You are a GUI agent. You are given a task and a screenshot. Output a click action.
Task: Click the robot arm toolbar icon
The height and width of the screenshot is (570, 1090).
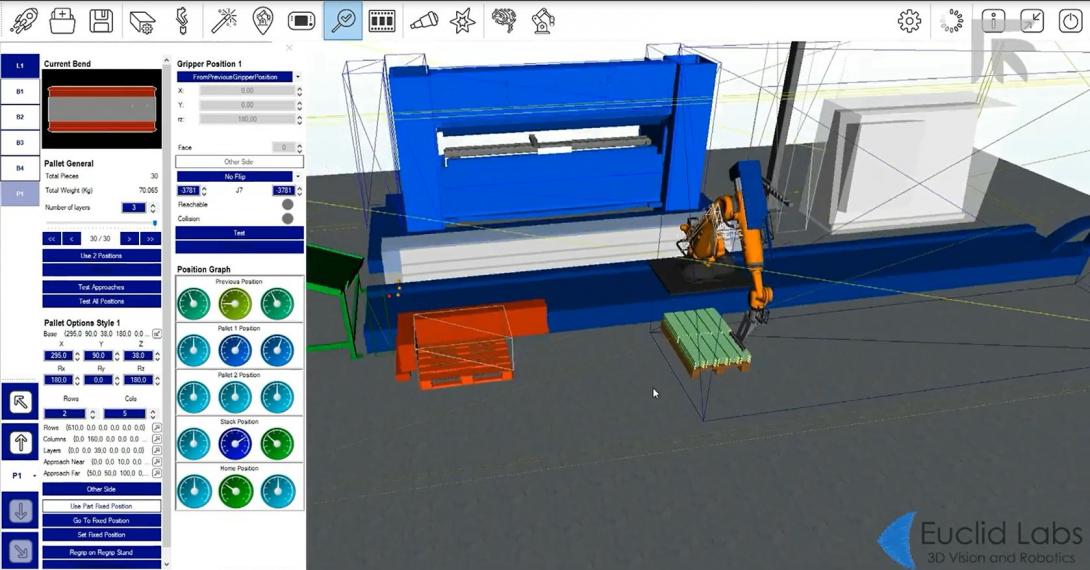[543, 21]
